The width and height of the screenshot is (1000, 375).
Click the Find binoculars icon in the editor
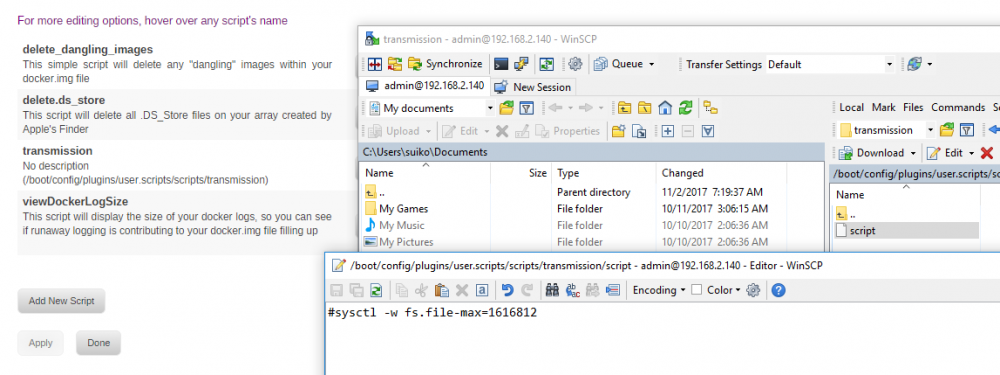553,290
